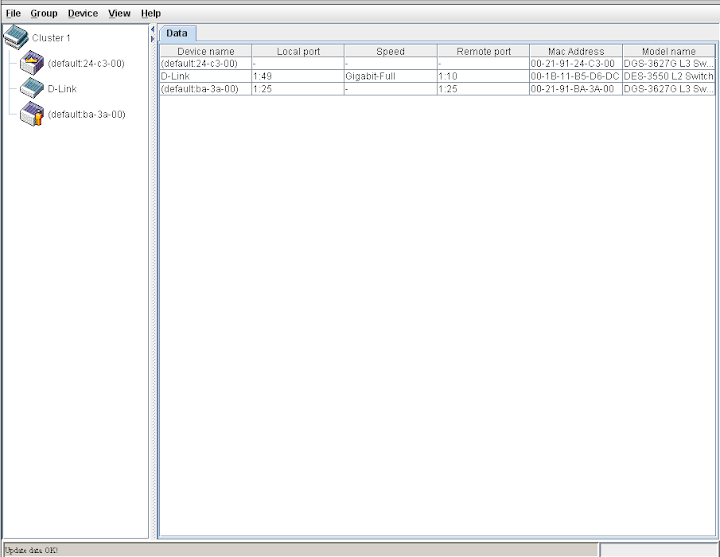Click the Cluster 1 stacked switches icon
Screen dimensions: 720x557
click(16, 37)
